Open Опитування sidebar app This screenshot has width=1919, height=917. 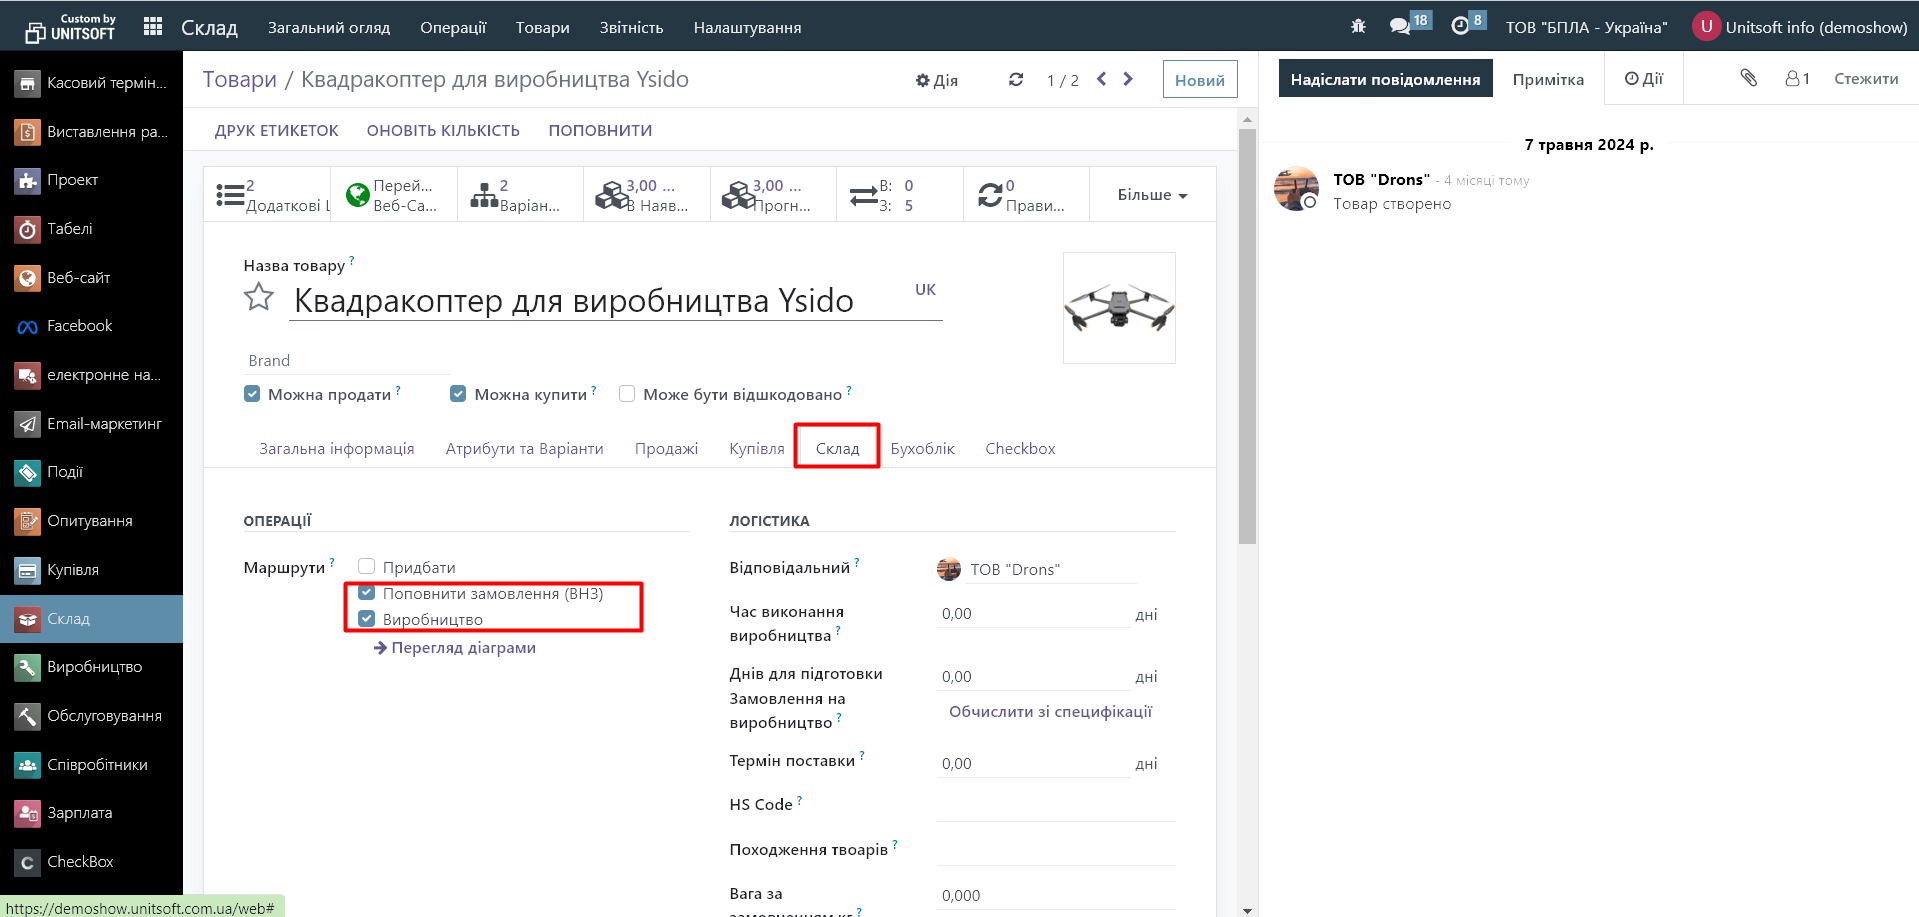click(91, 521)
